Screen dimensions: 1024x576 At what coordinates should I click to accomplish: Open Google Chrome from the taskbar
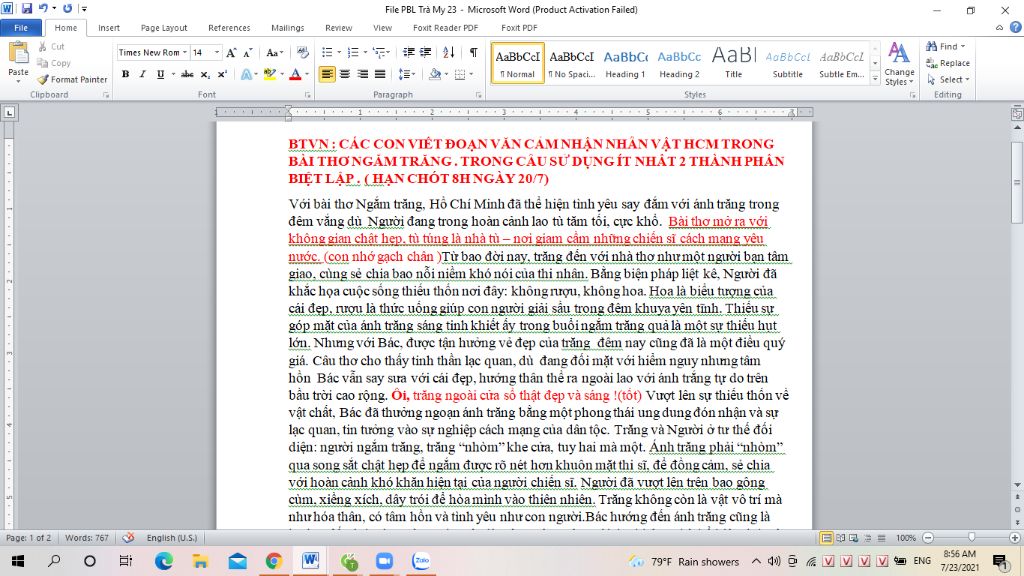click(274, 561)
